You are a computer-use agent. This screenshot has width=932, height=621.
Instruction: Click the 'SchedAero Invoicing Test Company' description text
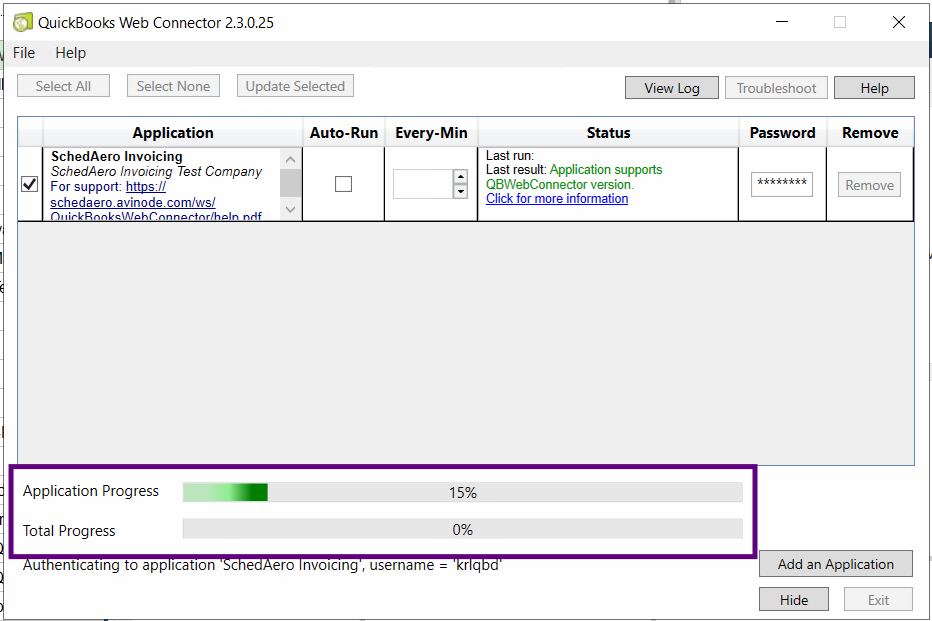click(x=156, y=172)
